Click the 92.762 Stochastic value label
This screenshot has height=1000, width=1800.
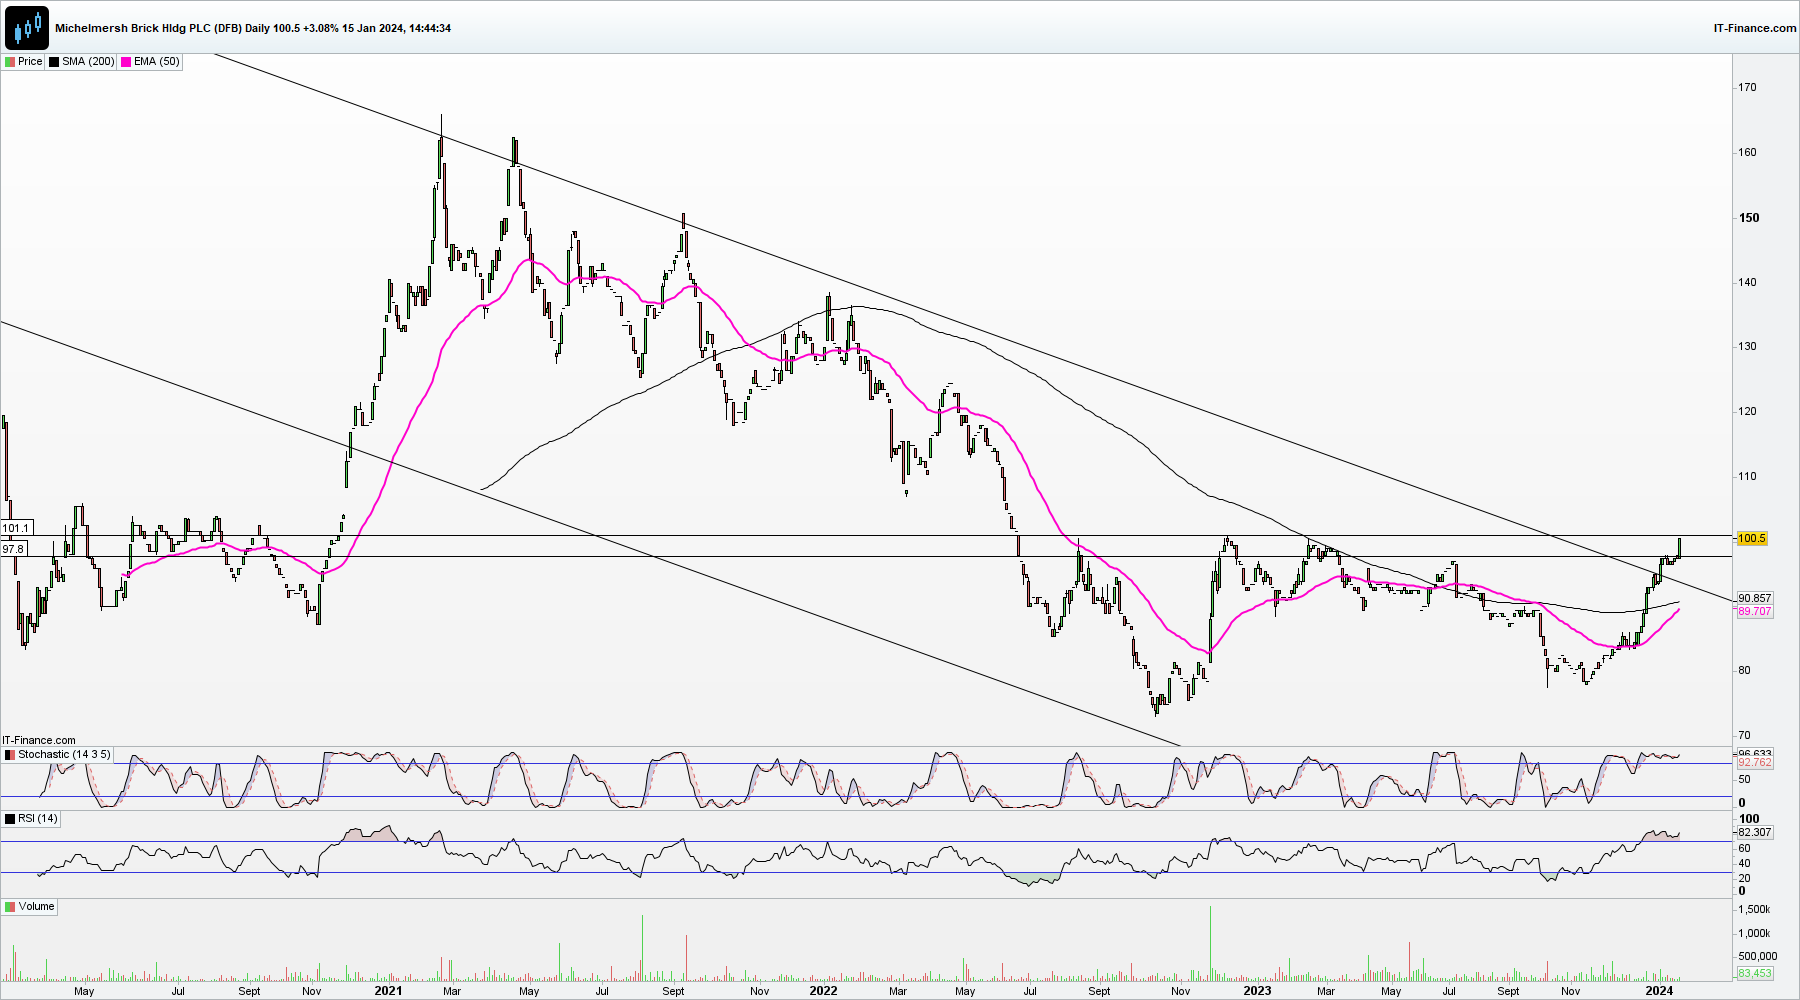pos(1754,762)
